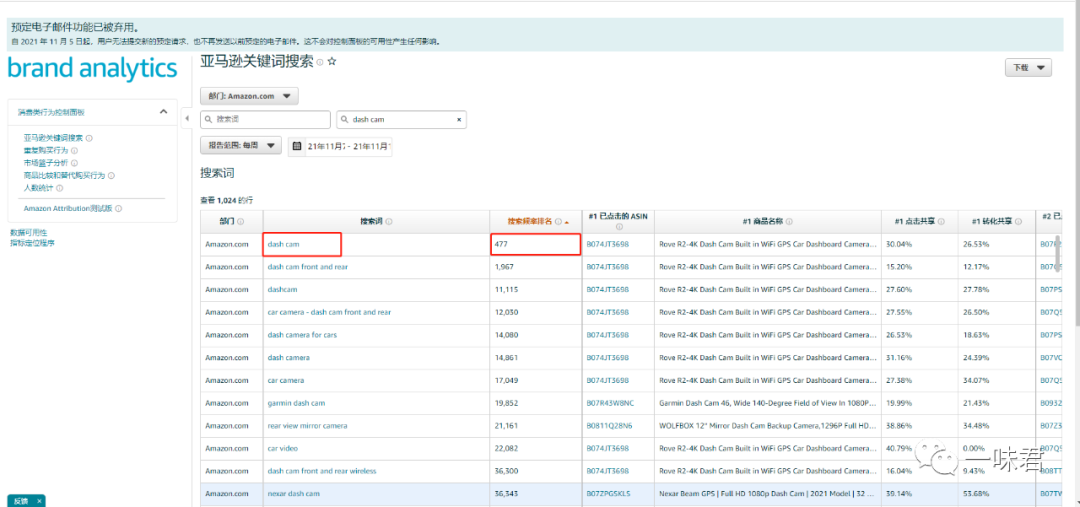Open the garmin dash cam link
Viewport: 1080px width, 507px height.
click(x=296, y=403)
